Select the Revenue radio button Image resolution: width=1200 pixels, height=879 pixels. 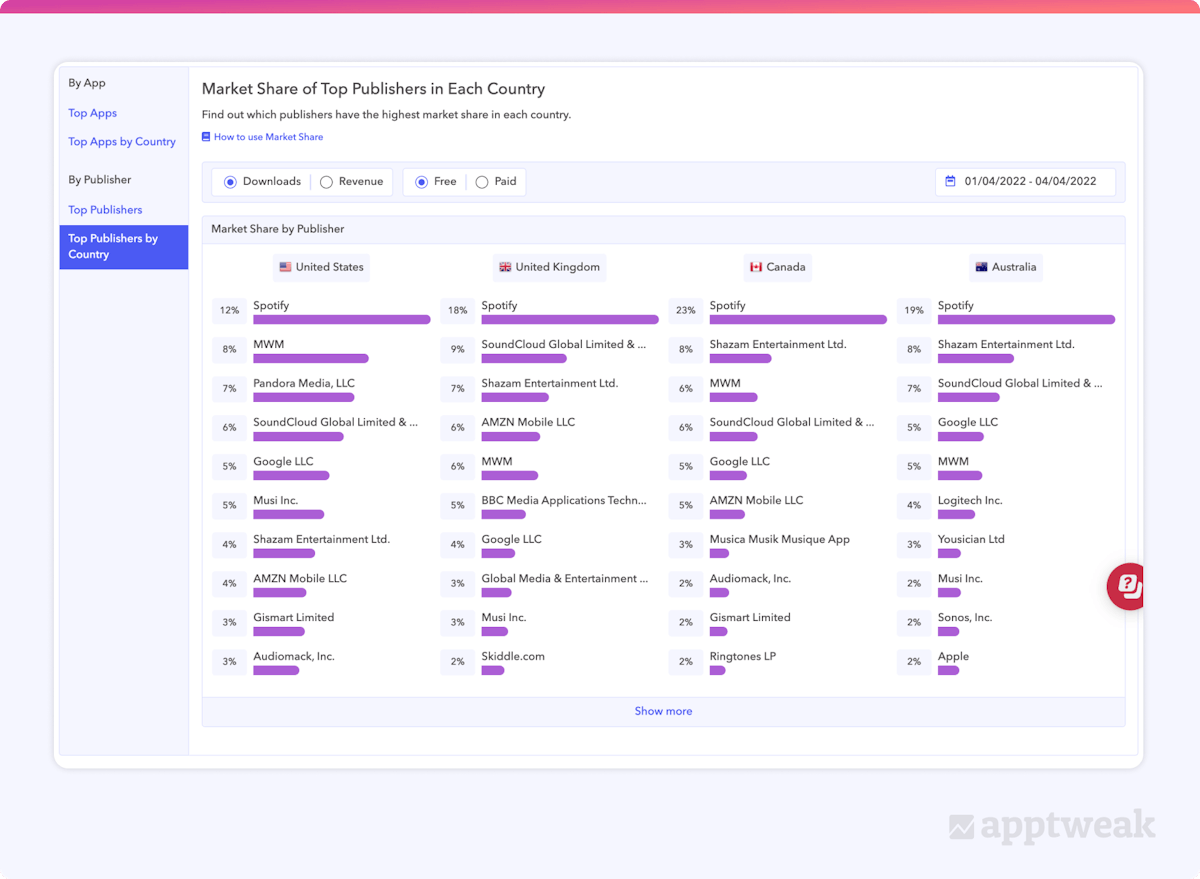pyautogui.click(x=327, y=181)
